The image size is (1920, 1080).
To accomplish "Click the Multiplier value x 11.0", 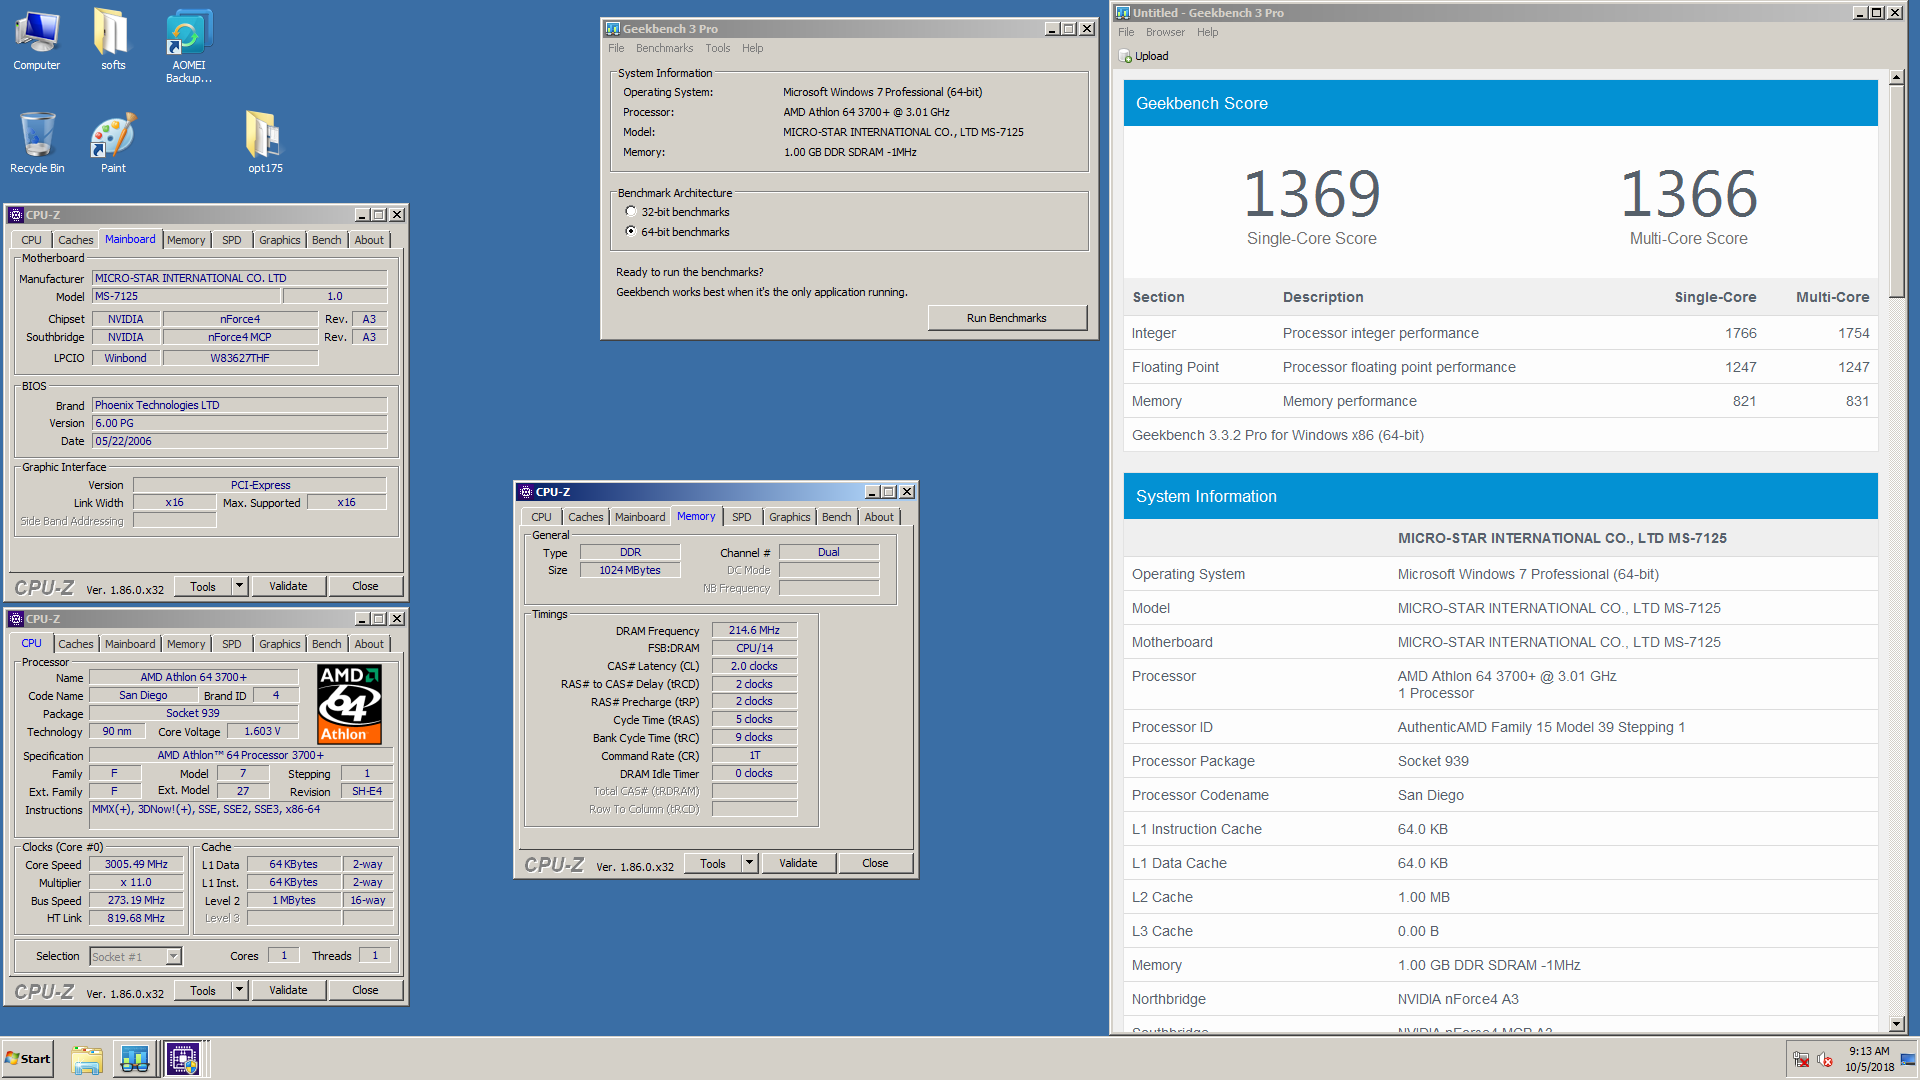I will pos(136,882).
